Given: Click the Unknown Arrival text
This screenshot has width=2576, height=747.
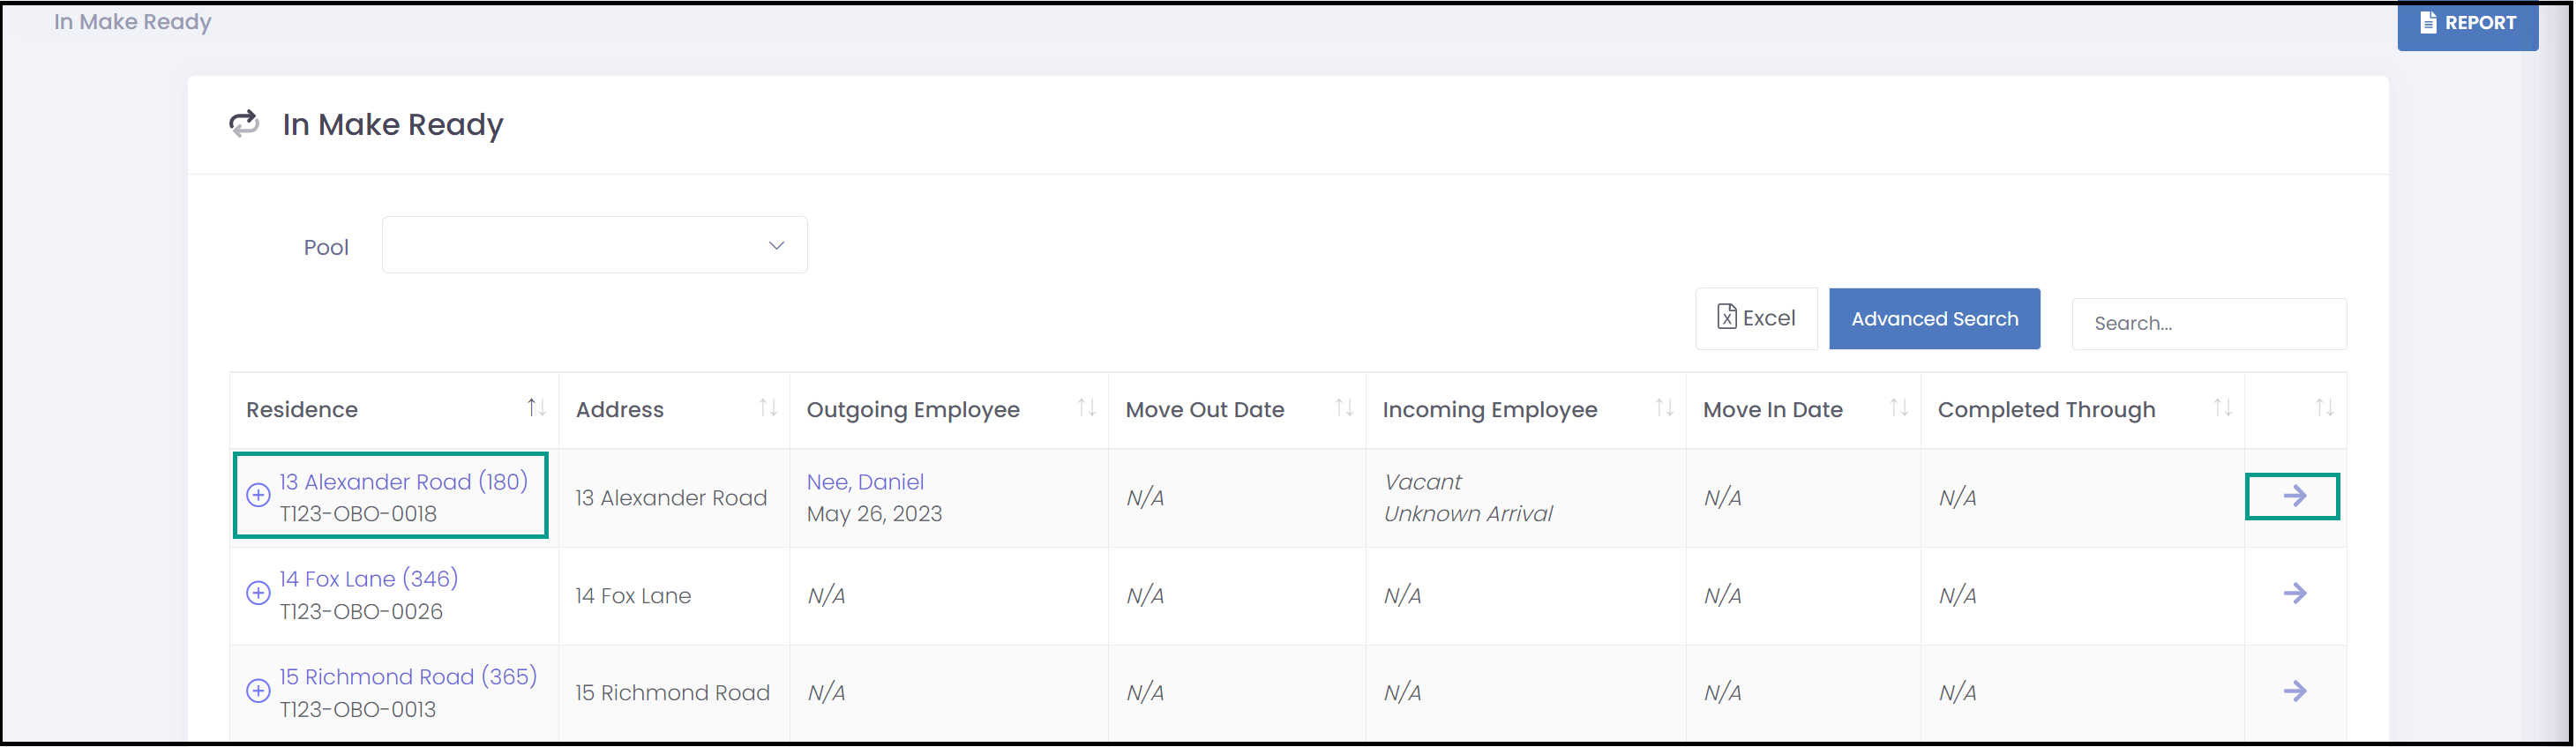Looking at the screenshot, I should pyautogui.click(x=1468, y=514).
